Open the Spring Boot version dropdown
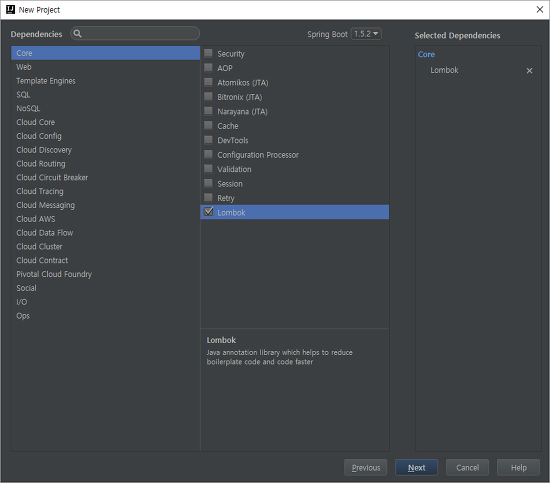Screen dimensions: 550x483 (366, 34)
